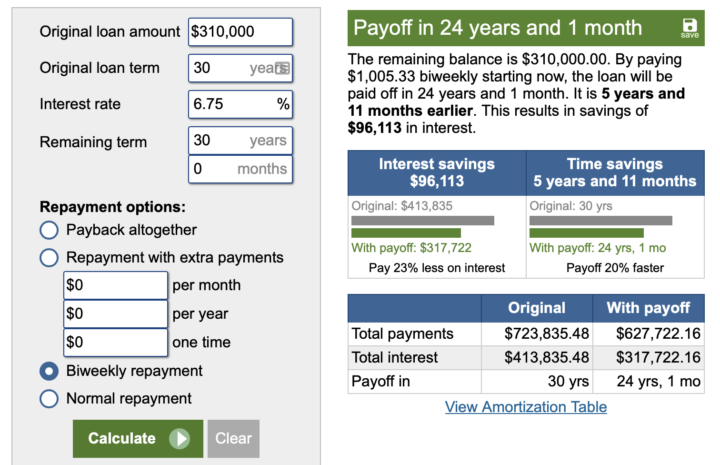This screenshot has height=465, width=720.
Task: Select the Payback altogether option
Action: coord(49,230)
